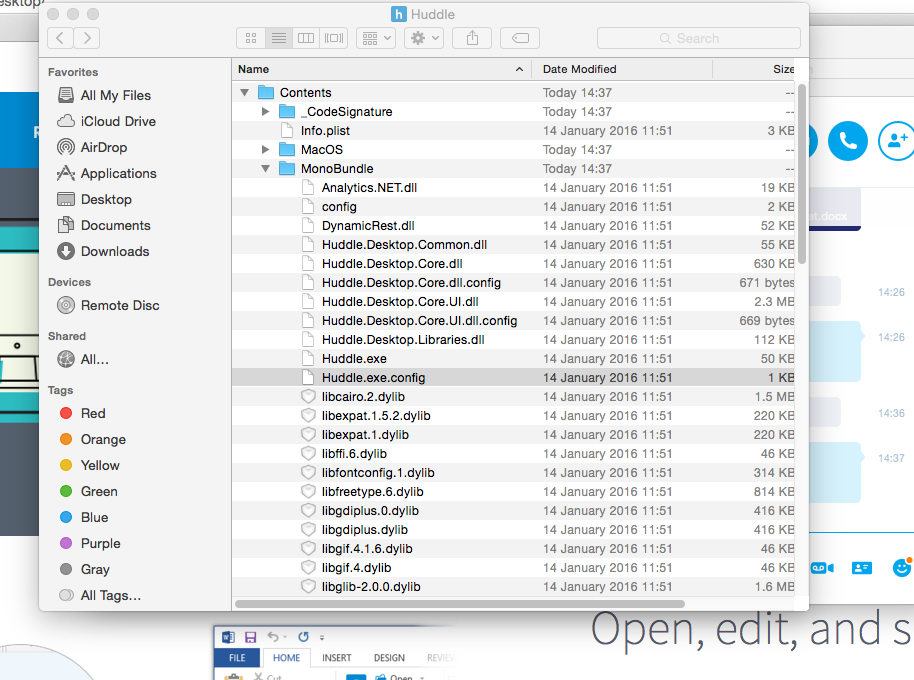914x680 pixels.
Task: Expand the _CodeSignature folder
Action: click(265, 111)
